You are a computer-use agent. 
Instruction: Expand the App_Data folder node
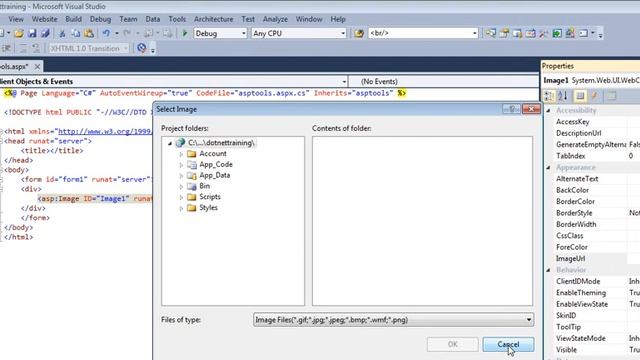pos(181,176)
